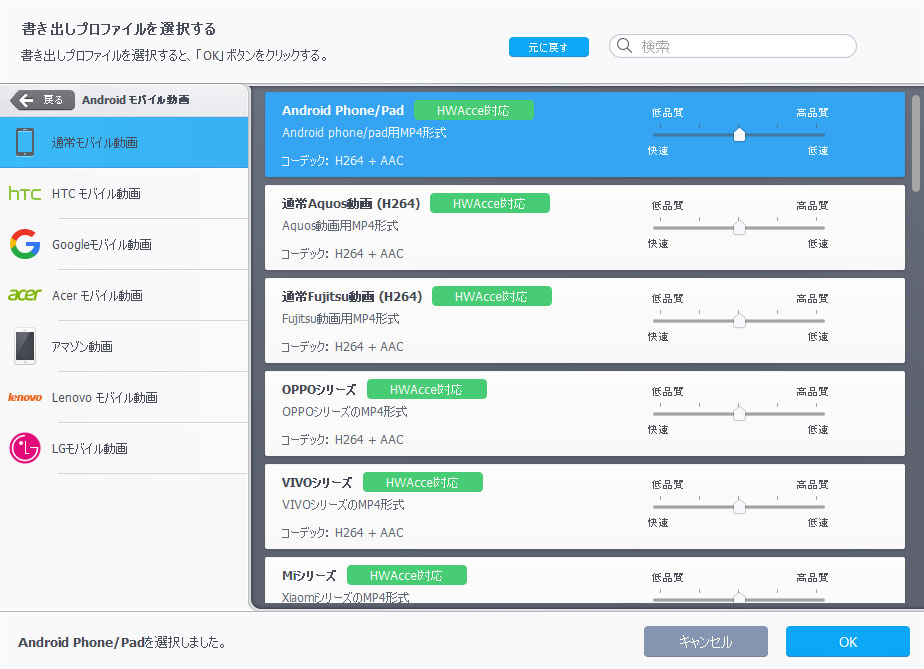
Task: Select the Android Phone/Pad profile title
Action: click(x=343, y=110)
